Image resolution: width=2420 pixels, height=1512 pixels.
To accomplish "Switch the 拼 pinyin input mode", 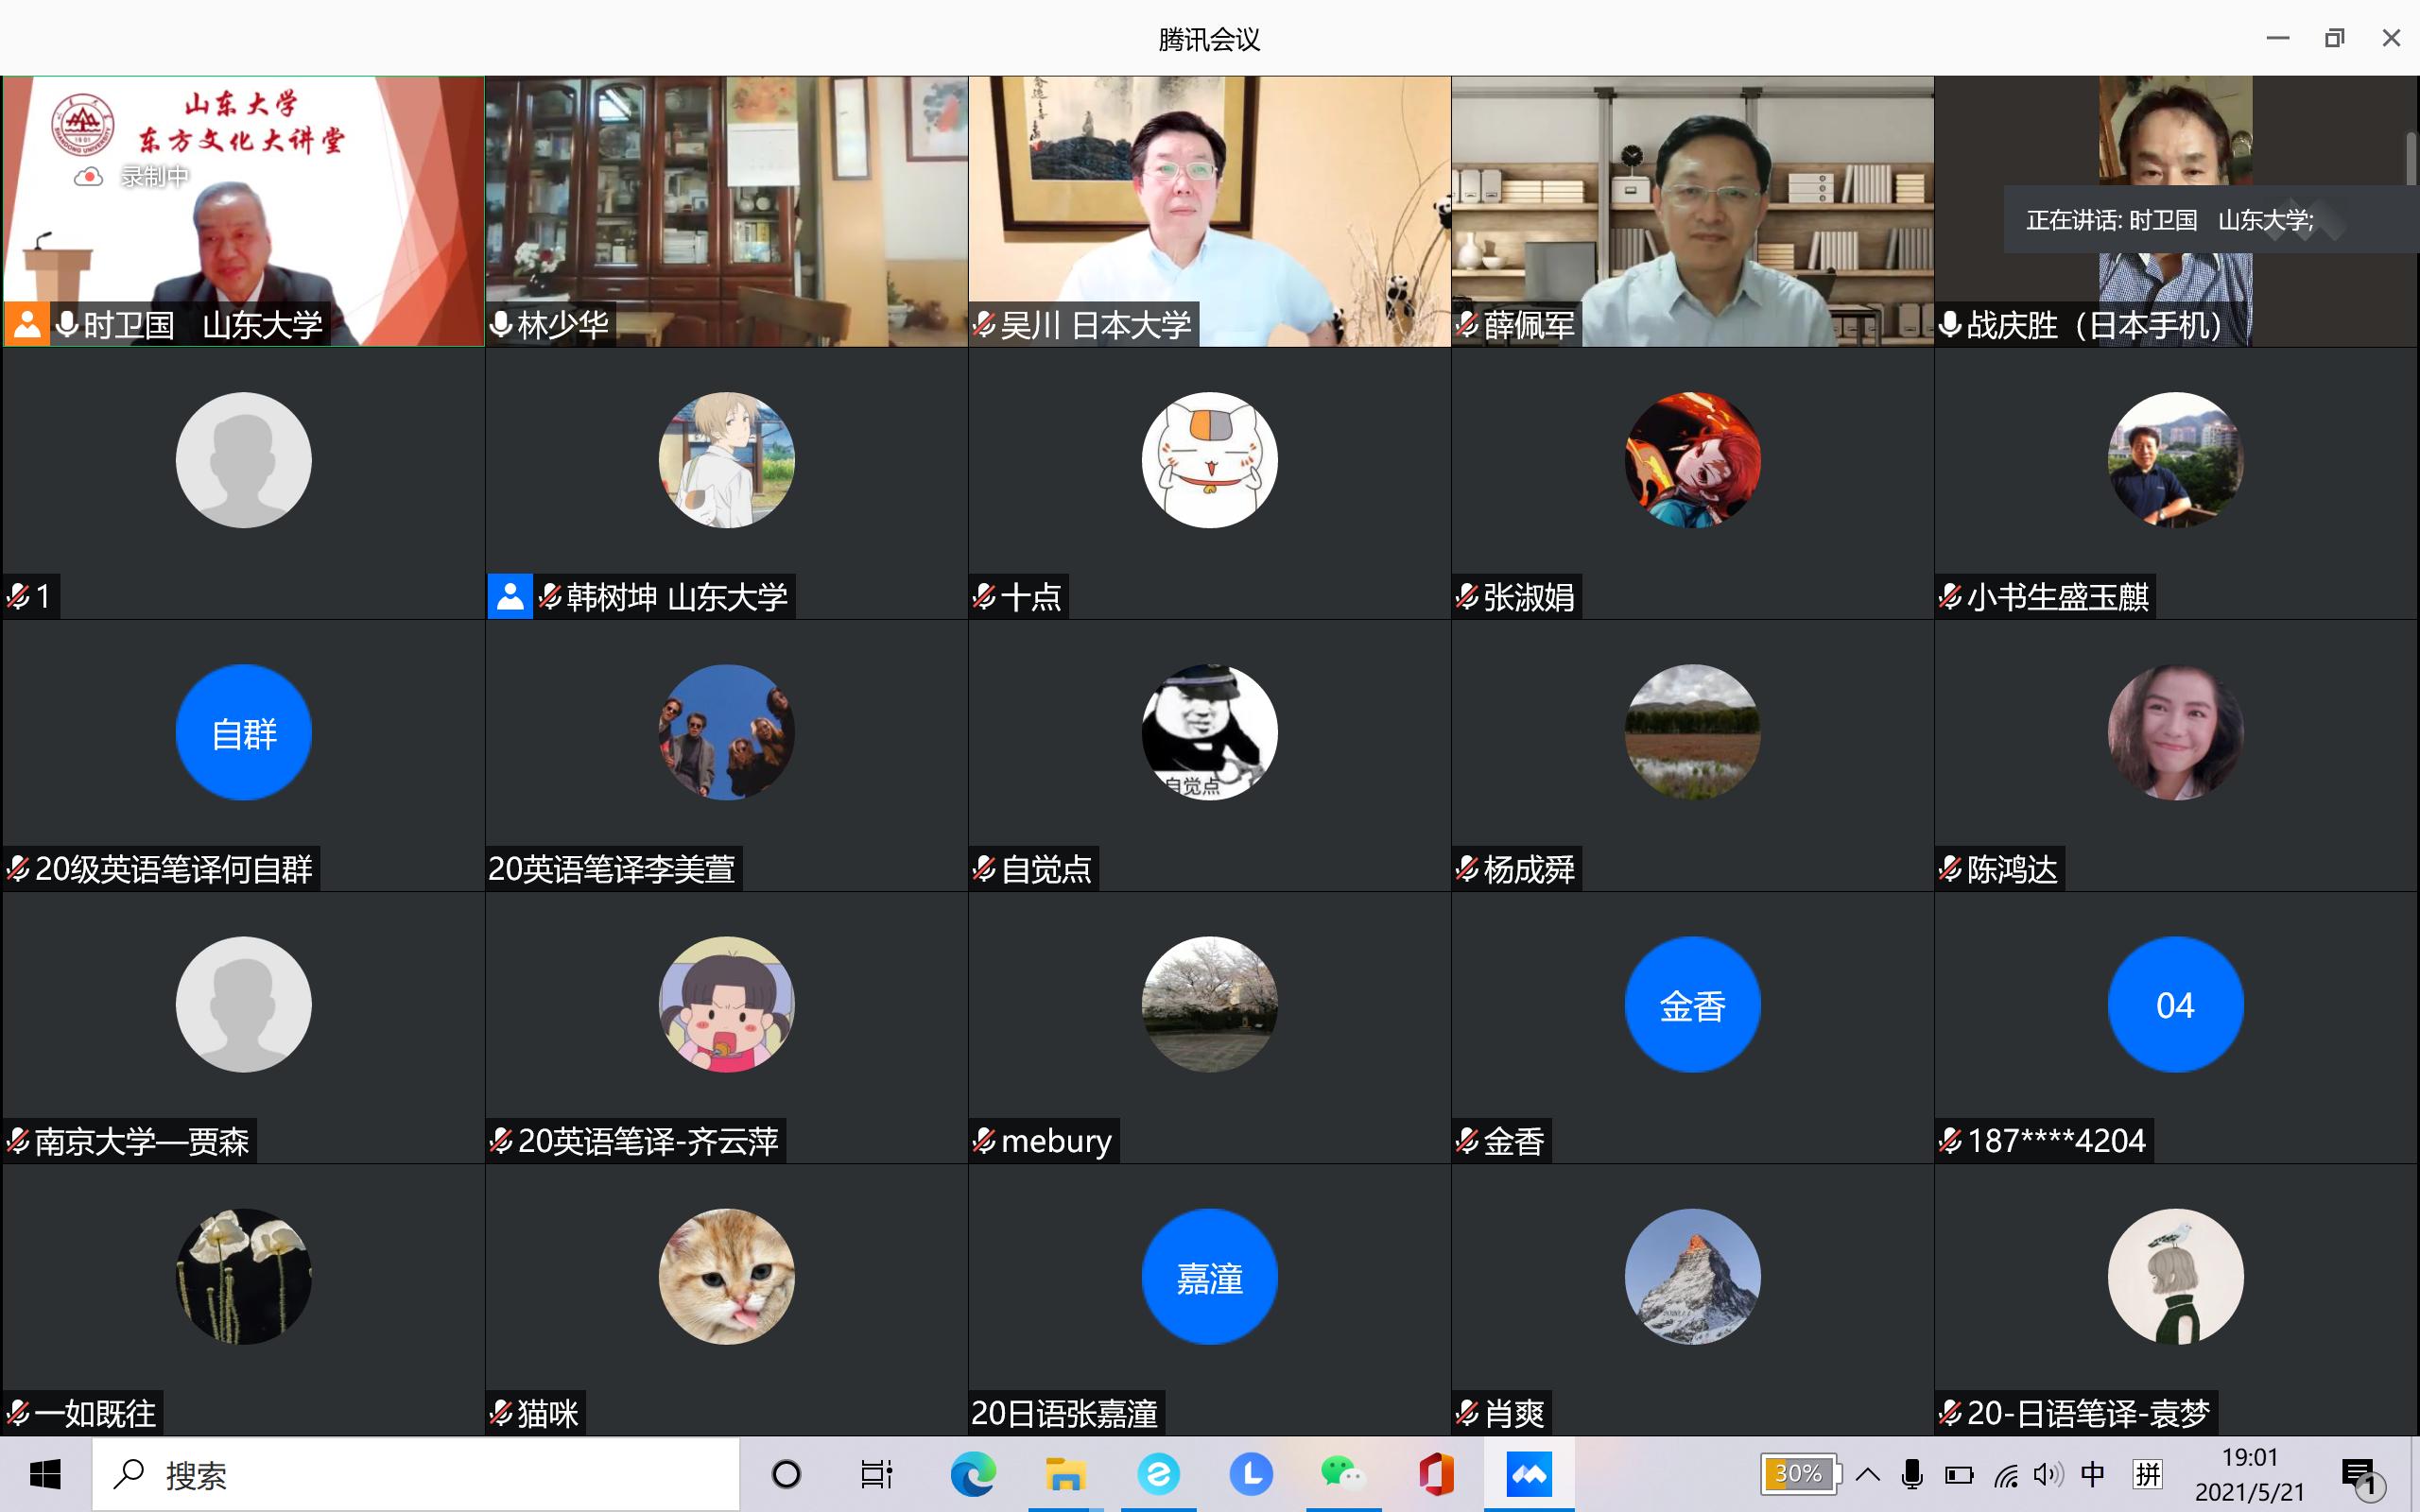I will tap(2147, 1474).
